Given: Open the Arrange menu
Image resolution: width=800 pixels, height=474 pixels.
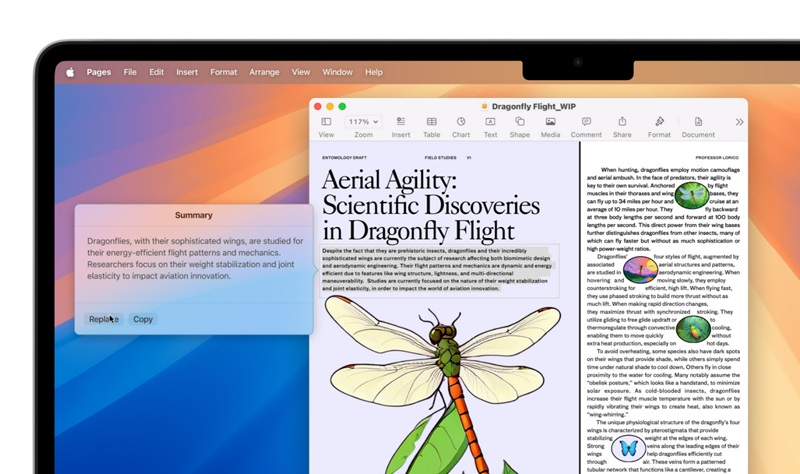Looking at the screenshot, I should [264, 72].
